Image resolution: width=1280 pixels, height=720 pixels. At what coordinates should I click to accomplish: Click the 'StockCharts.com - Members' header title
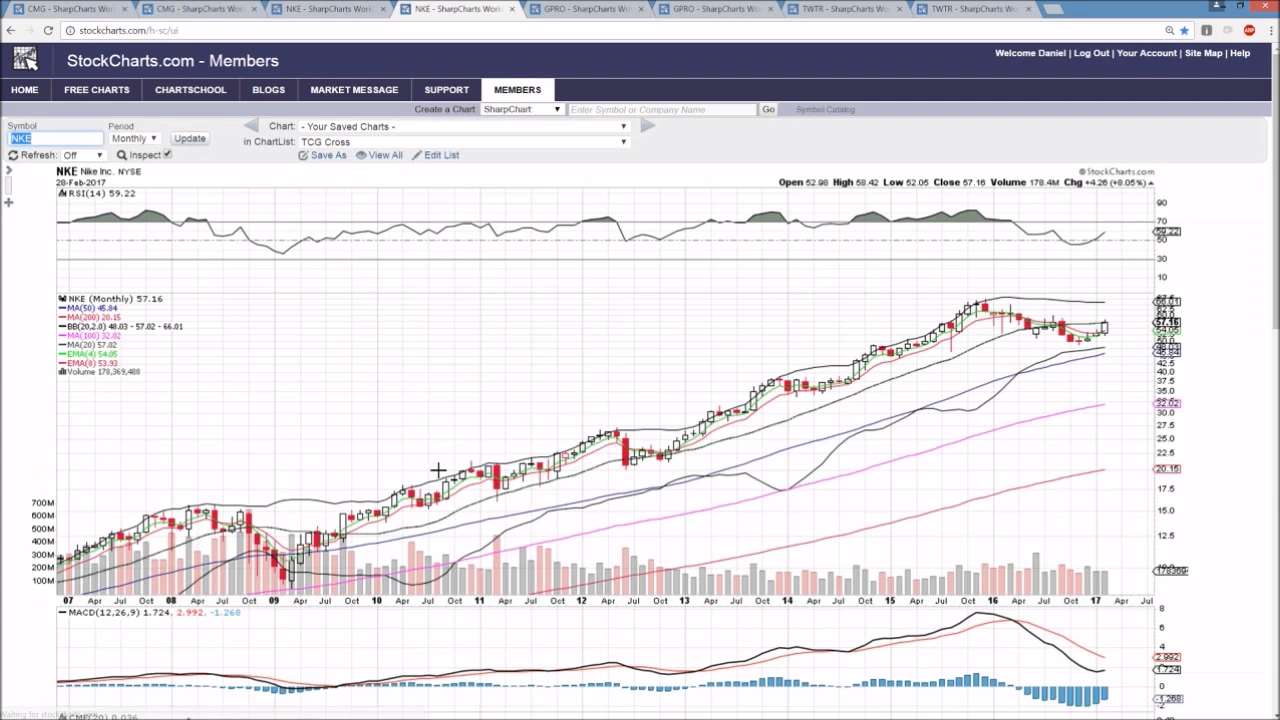173,61
